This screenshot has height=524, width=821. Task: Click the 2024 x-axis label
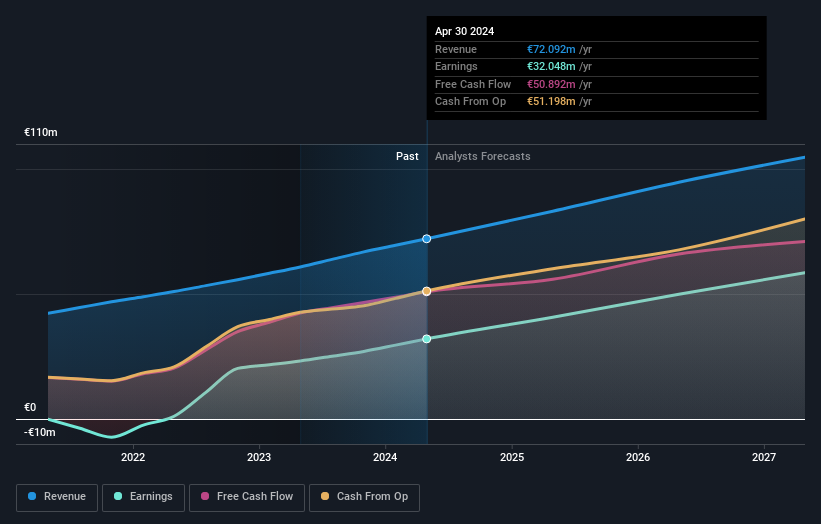(385, 457)
